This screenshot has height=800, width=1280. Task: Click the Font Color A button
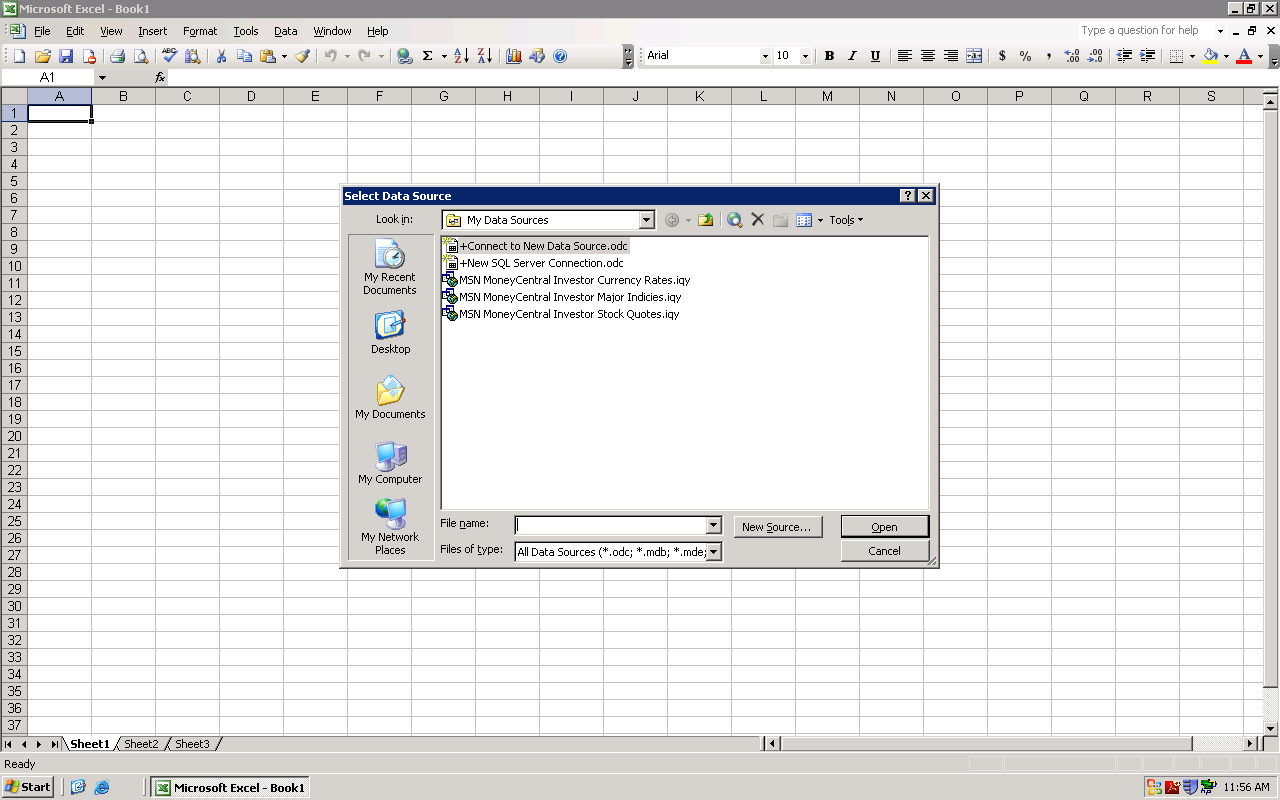[x=1244, y=56]
